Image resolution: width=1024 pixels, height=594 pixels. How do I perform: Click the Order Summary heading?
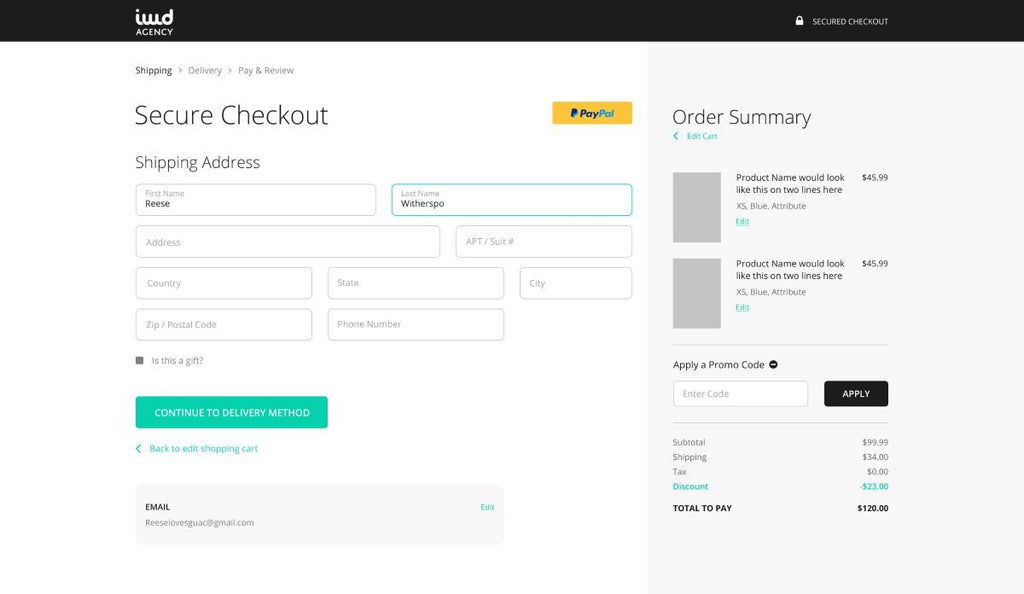click(741, 117)
